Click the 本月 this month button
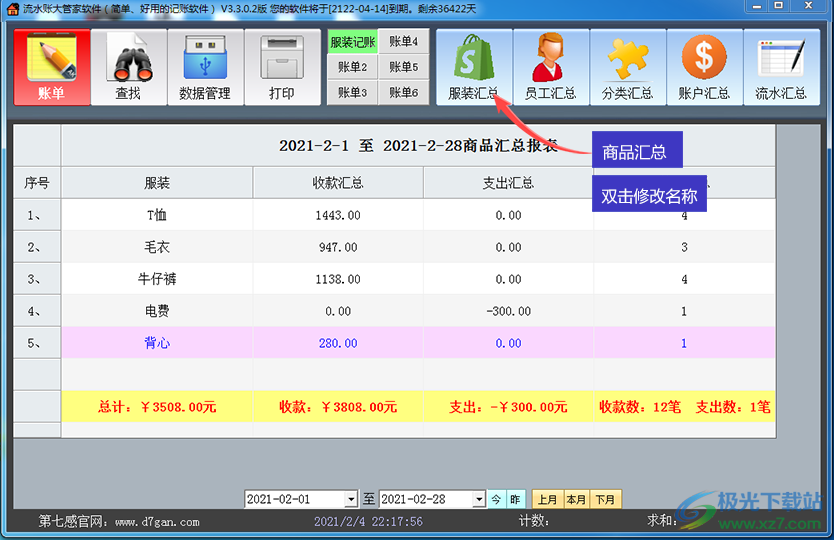834x540 pixels. pyautogui.click(x=576, y=499)
